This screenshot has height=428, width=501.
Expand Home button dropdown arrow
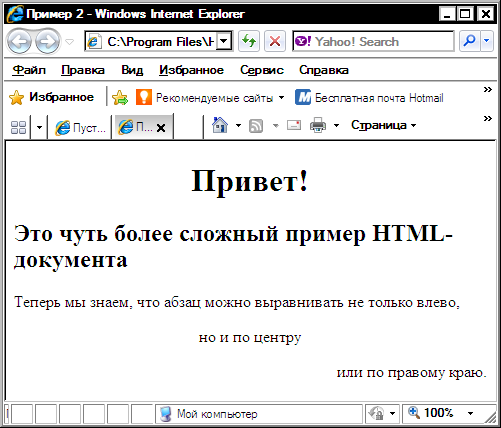pyautogui.click(x=238, y=125)
